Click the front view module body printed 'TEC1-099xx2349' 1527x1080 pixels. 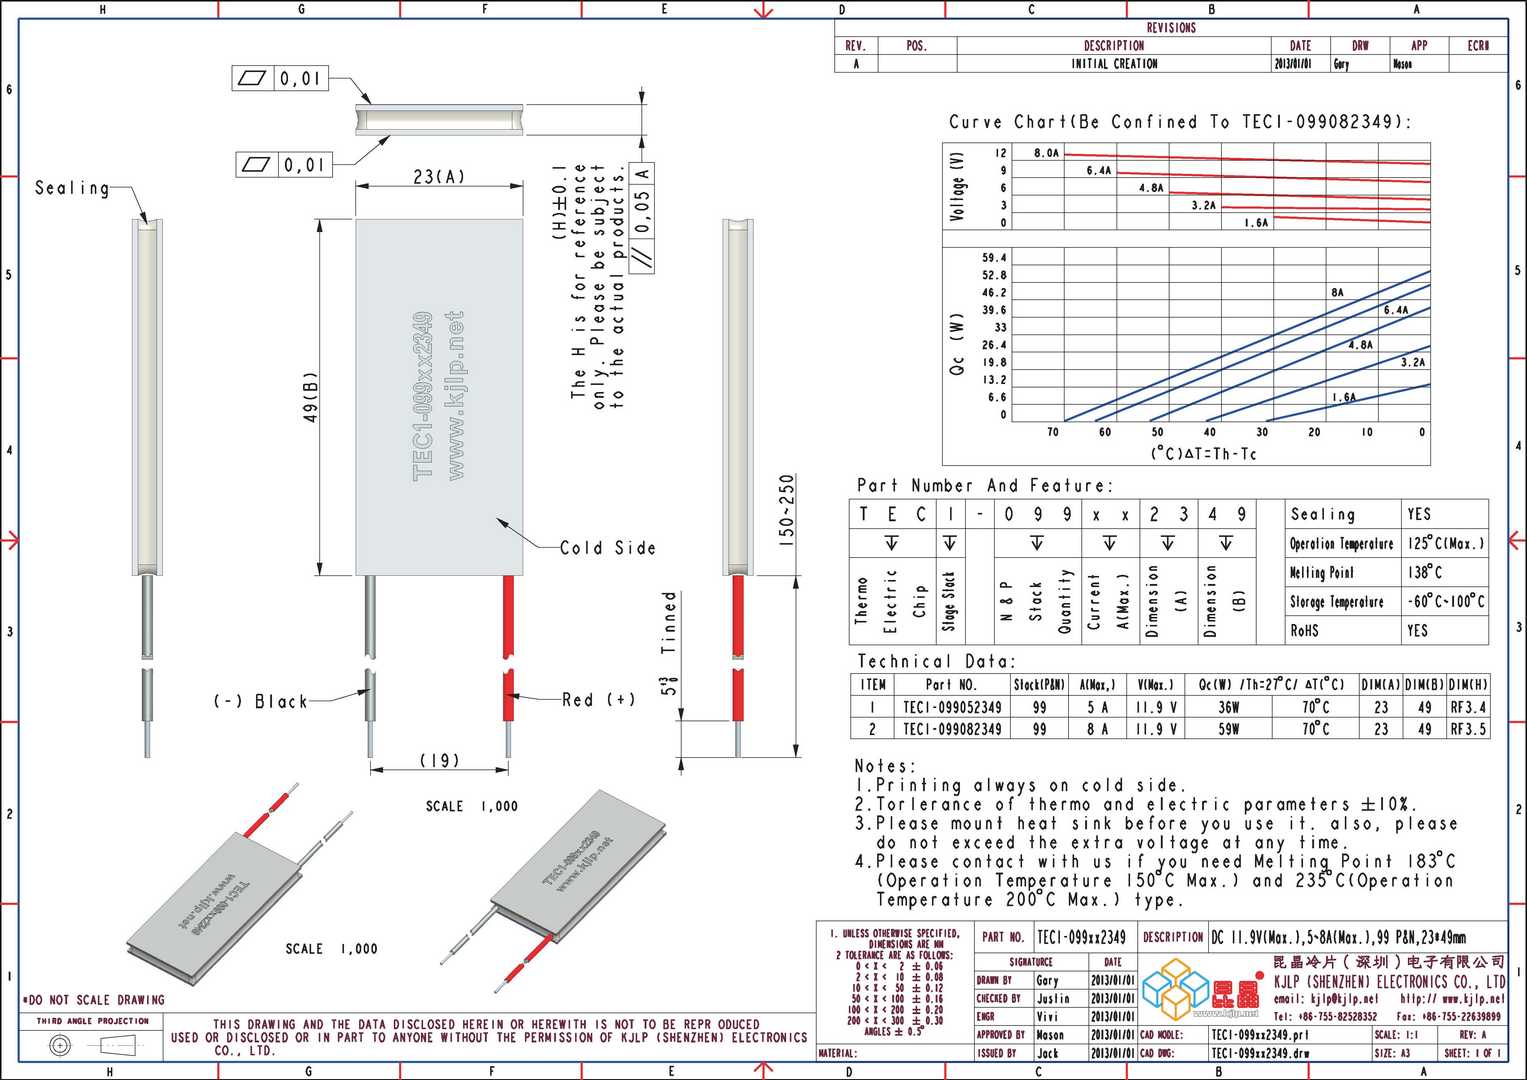coord(439,397)
